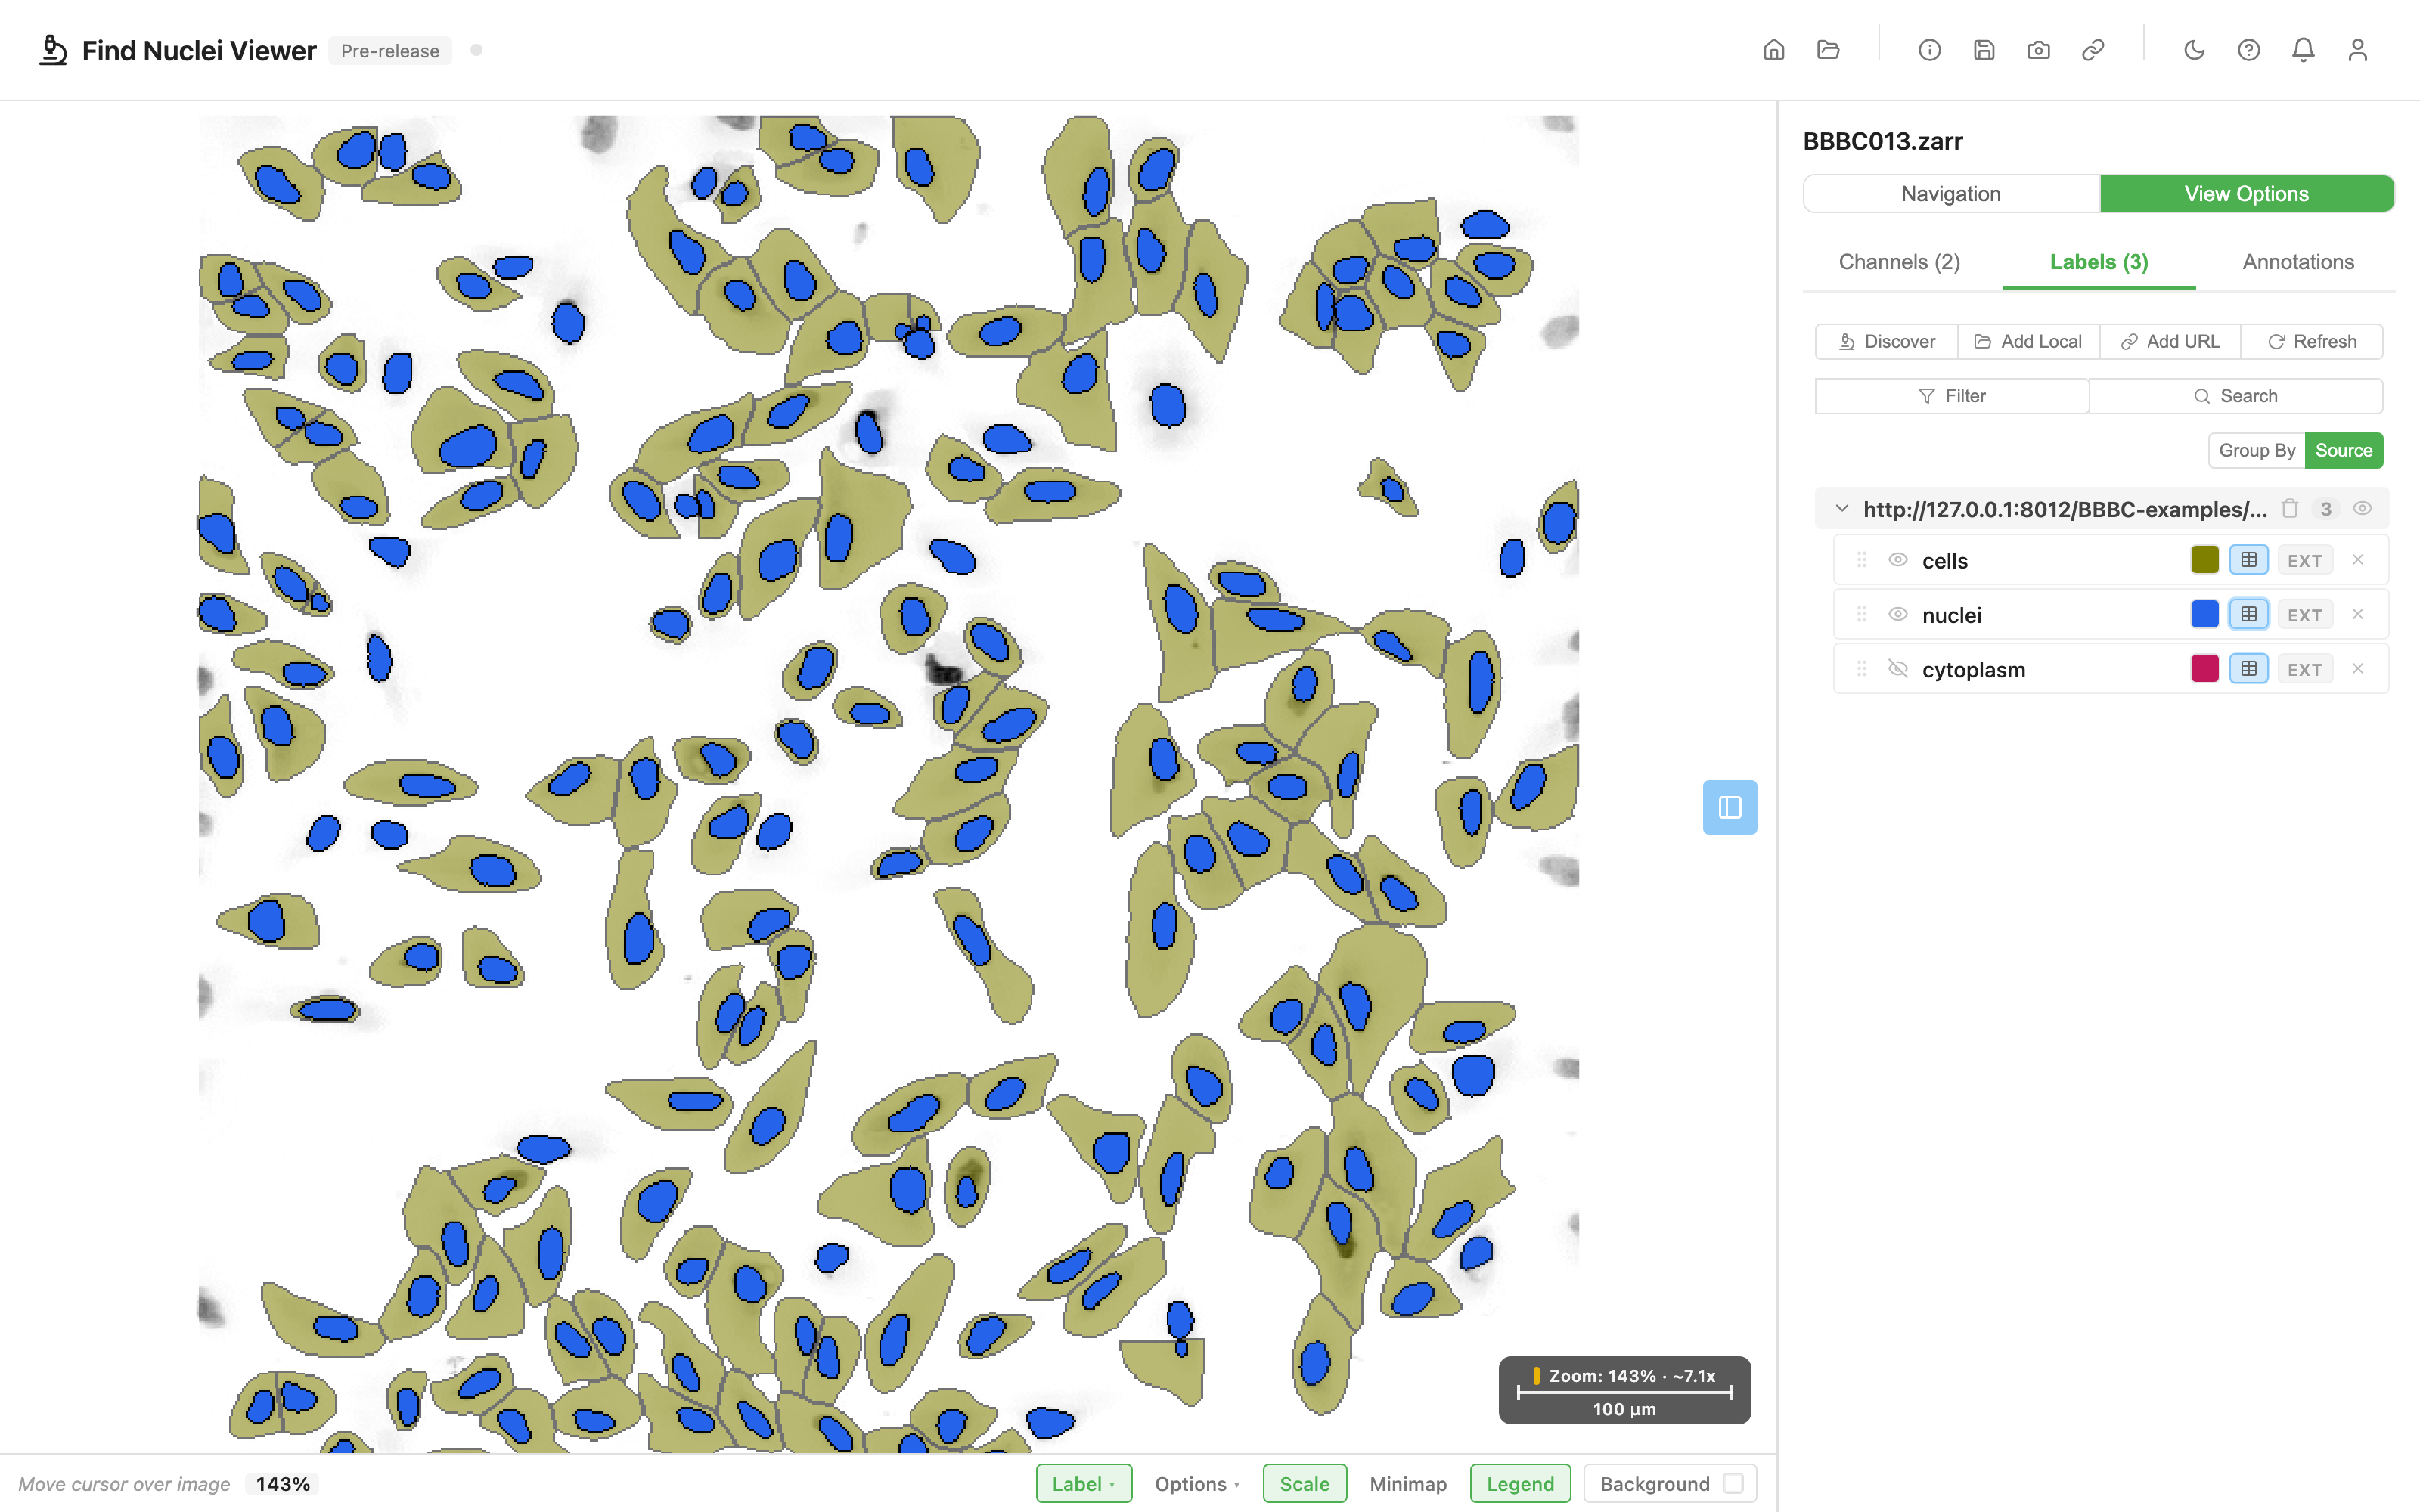
Task: Switch to the Navigation tab
Action: [x=1950, y=194]
